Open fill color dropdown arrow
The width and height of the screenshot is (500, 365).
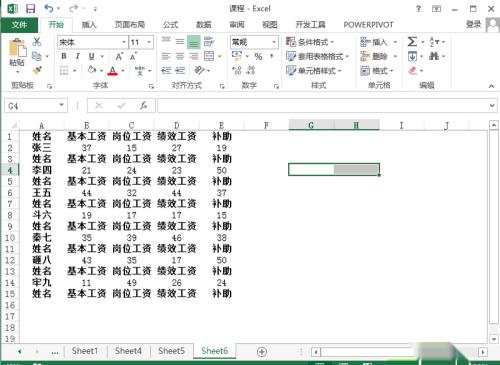101,71
